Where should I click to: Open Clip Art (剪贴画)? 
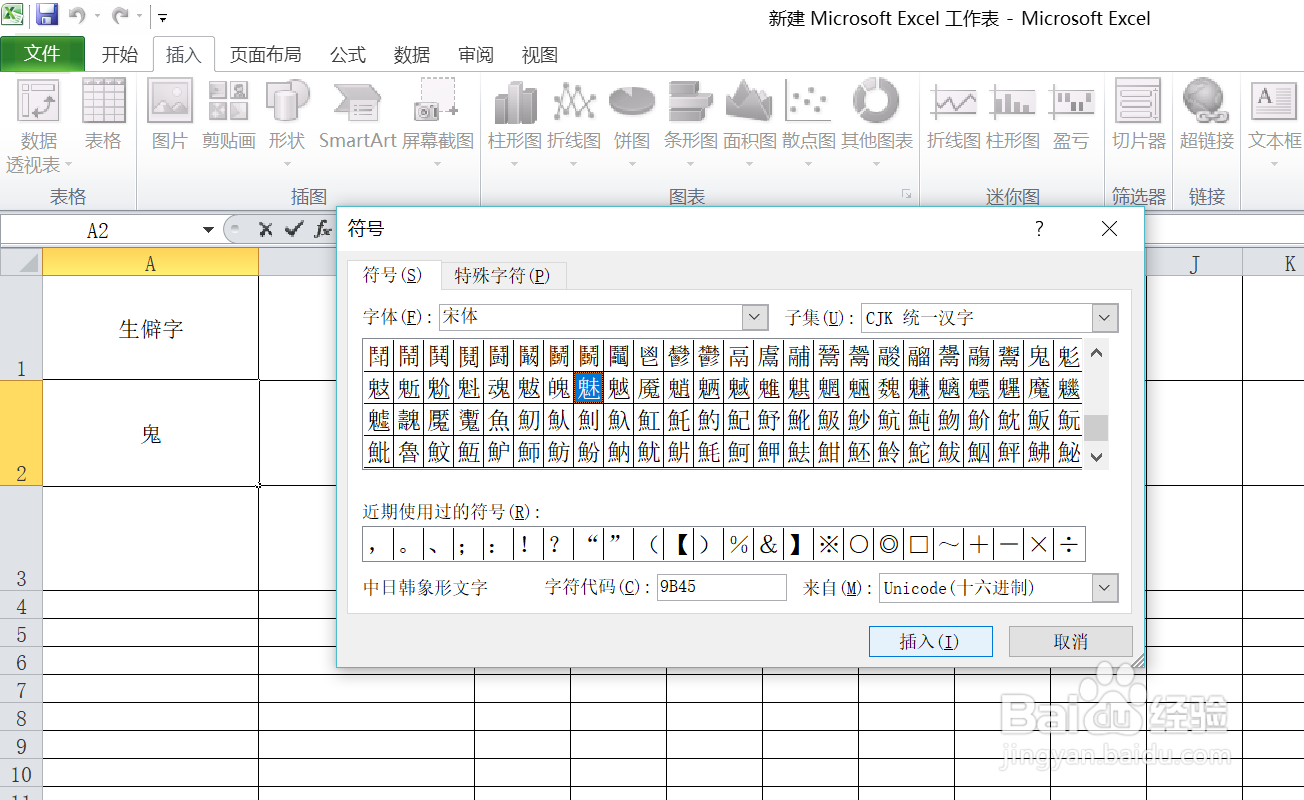228,115
